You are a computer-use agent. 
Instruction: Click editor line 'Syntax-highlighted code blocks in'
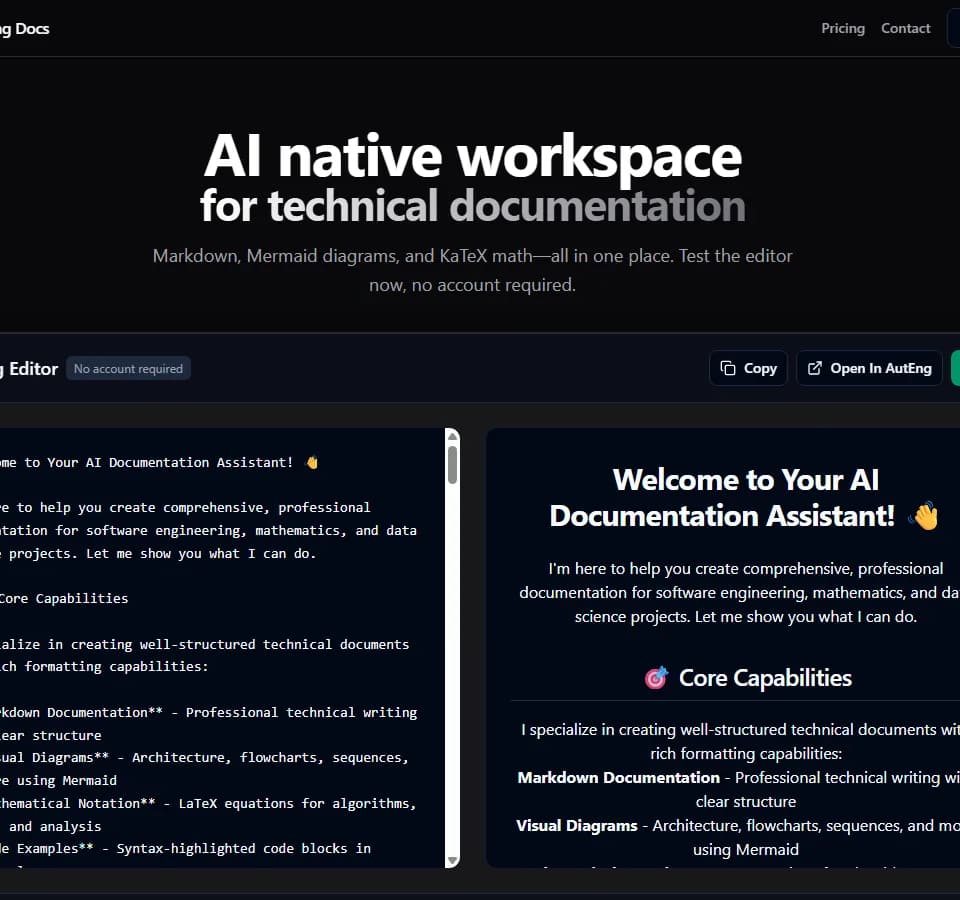[186, 849]
